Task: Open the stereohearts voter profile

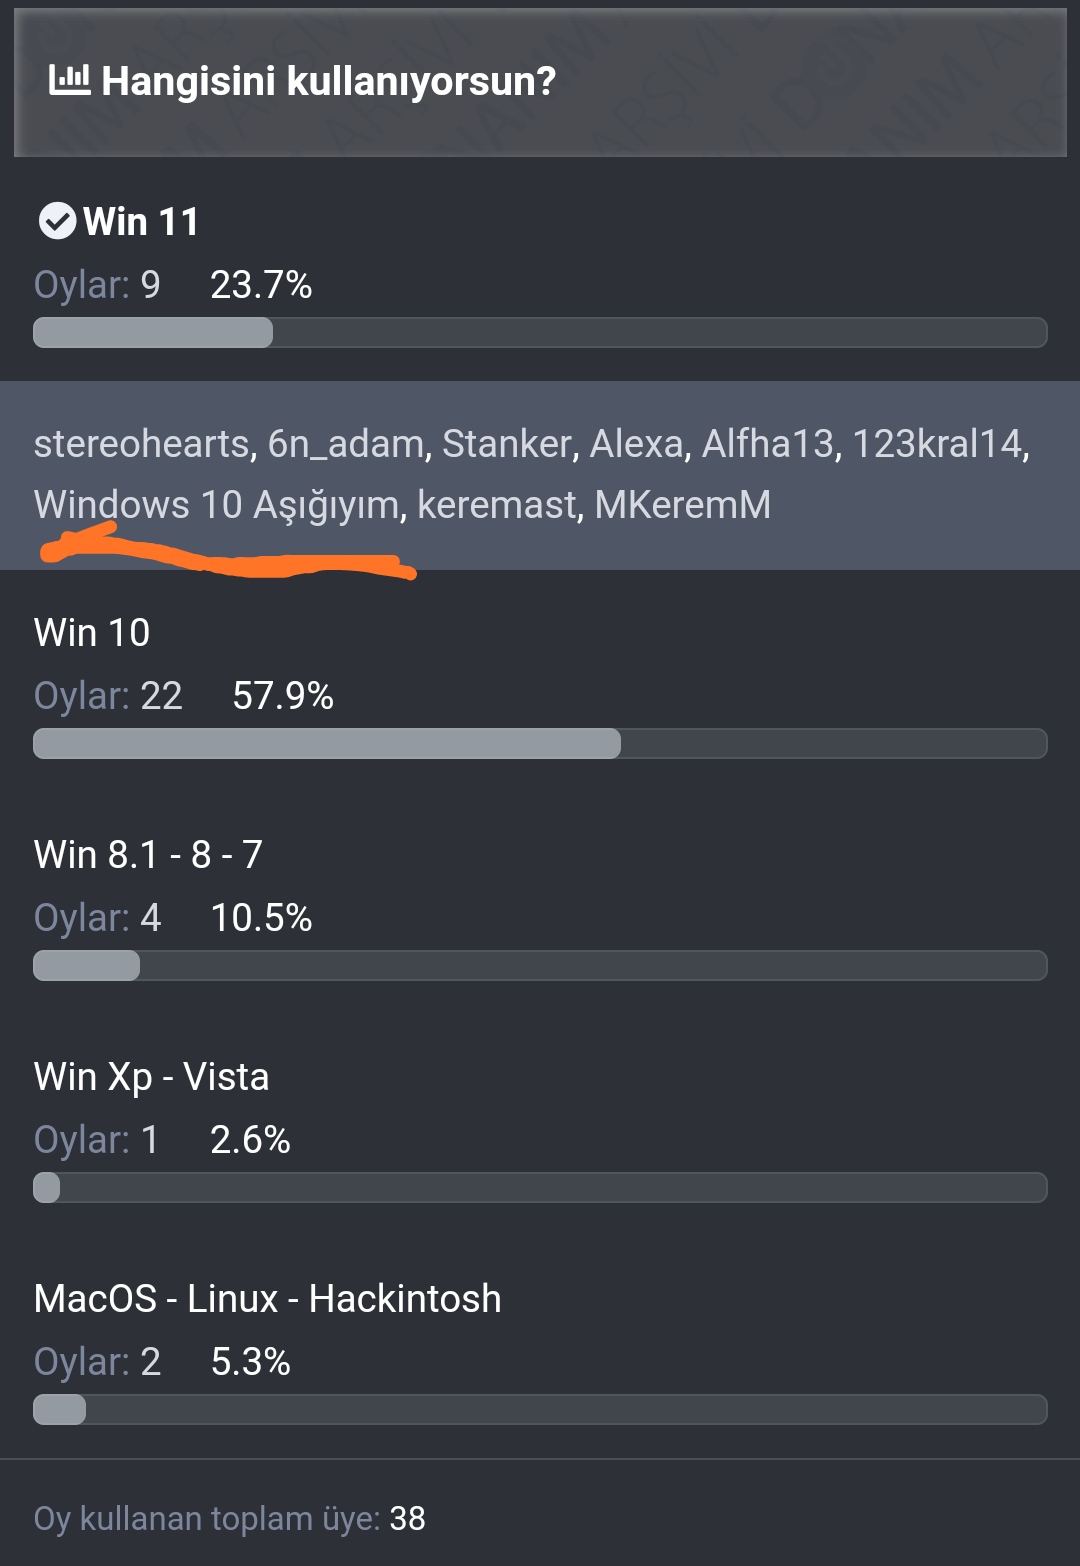Action: 141,444
